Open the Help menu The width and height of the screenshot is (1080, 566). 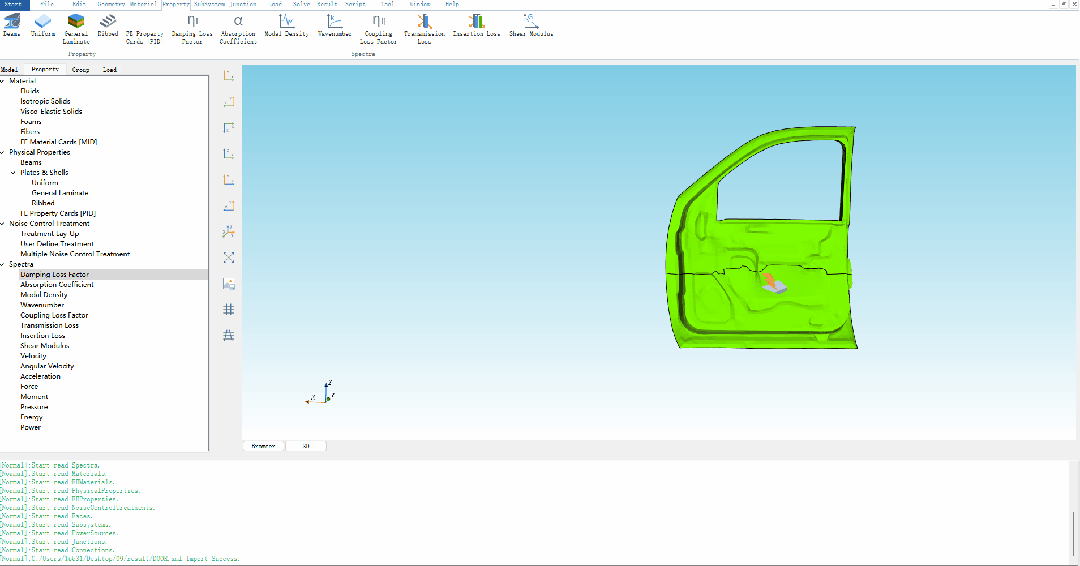(x=452, y=4)
